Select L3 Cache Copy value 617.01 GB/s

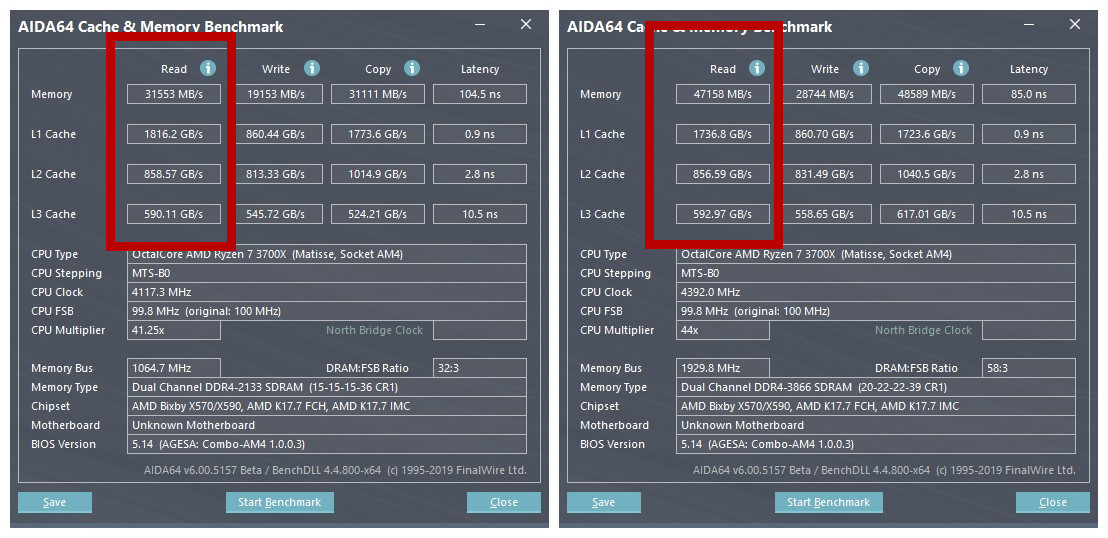pos(926,214)
